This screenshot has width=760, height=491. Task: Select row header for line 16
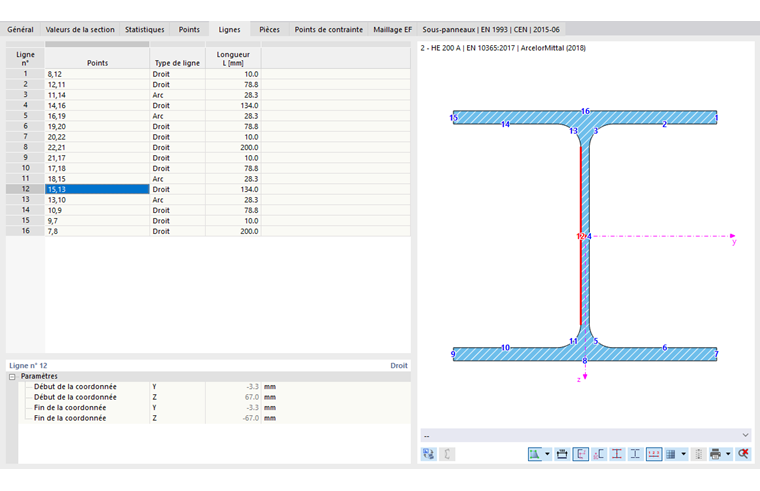(x=25, y=231)
